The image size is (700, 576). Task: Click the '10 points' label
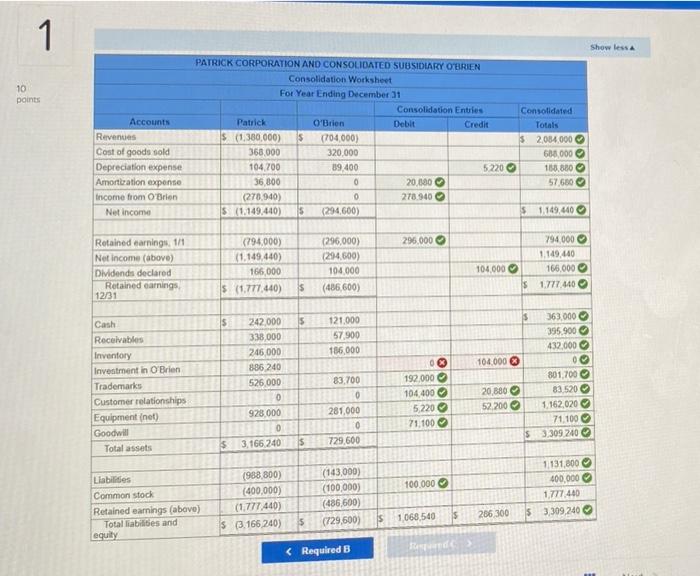(28, 94)
